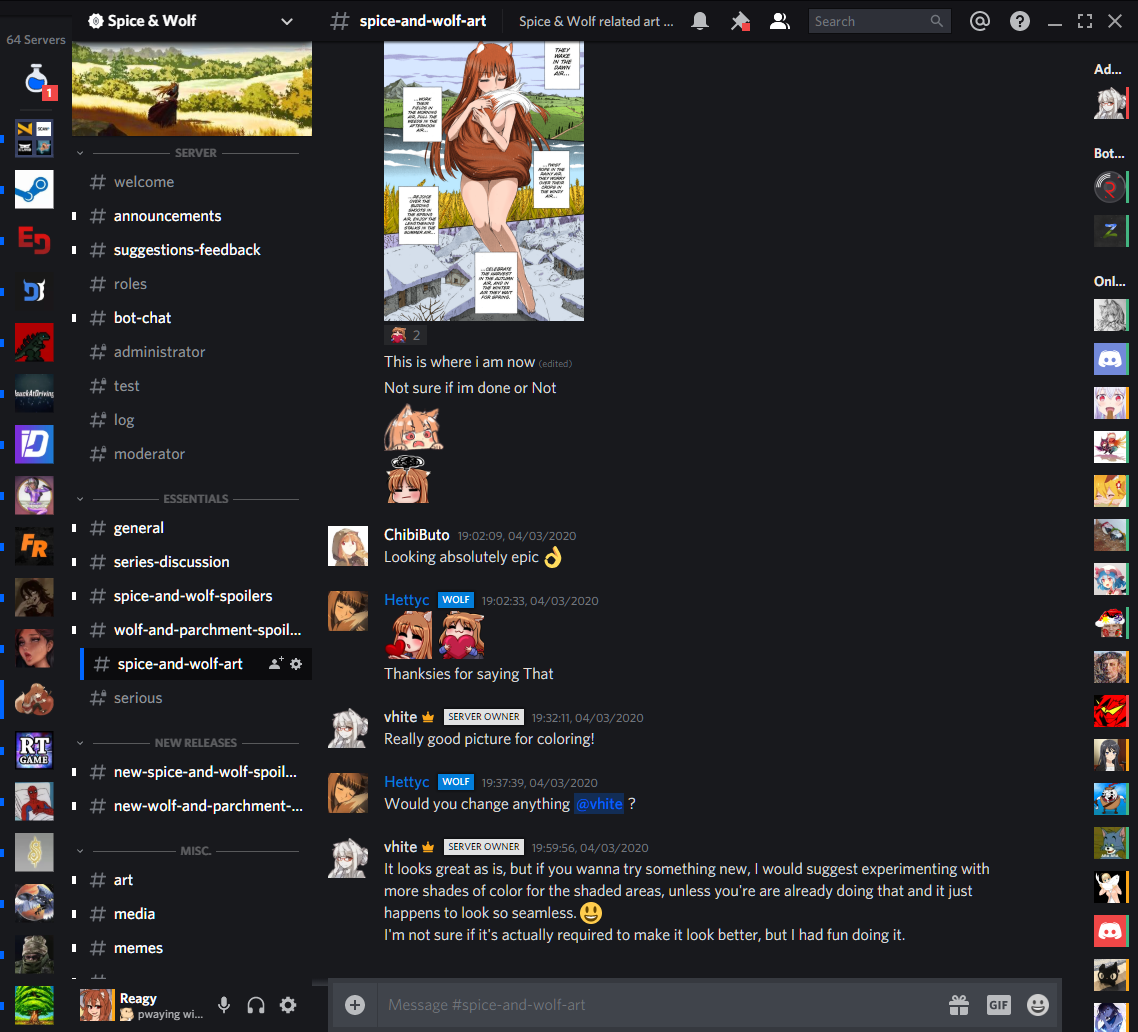Open the art channel under MISC.
This screenshot has width=1138, height=1032.
tap(195, 880)
